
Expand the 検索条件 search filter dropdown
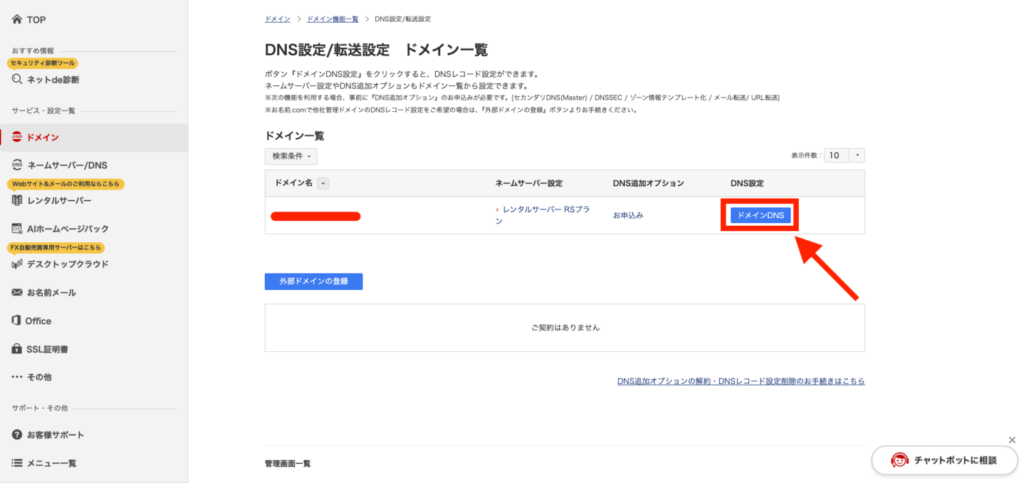(x=291, y=156)
